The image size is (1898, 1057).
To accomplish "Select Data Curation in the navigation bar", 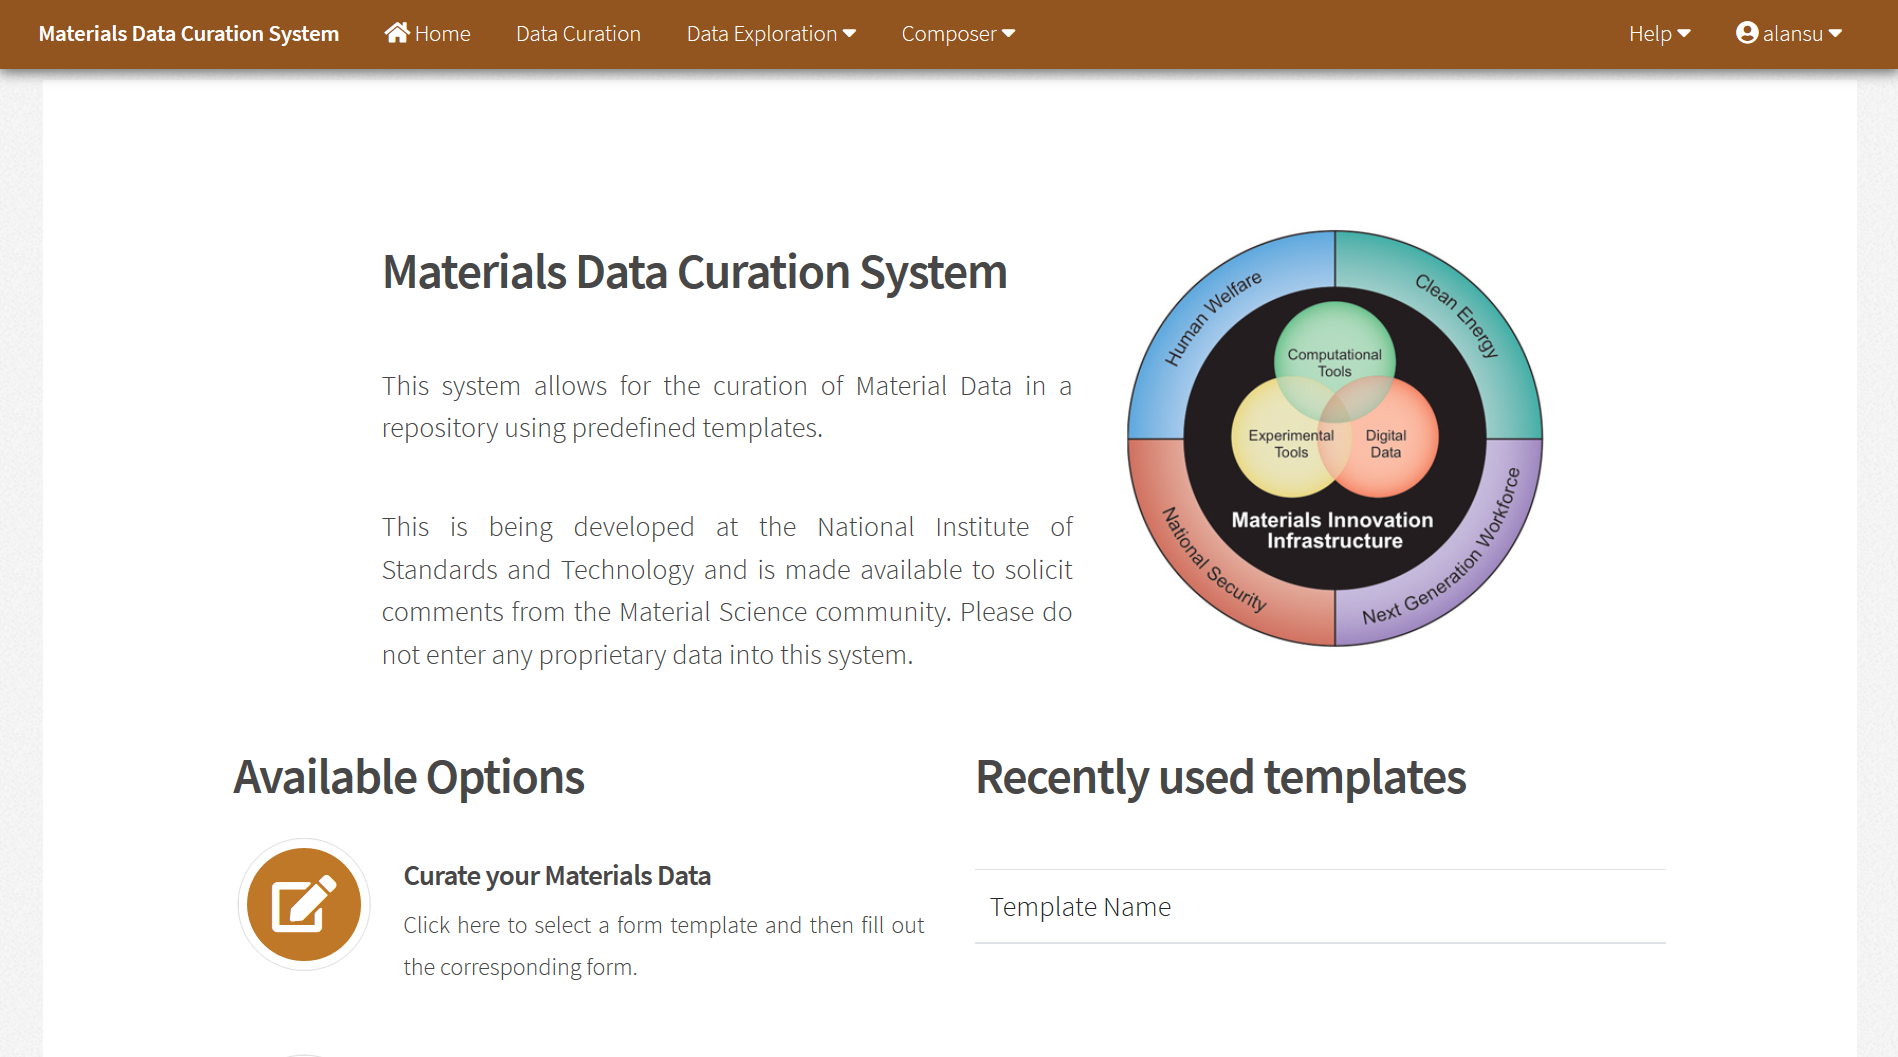I will click(x=578, y=33).
